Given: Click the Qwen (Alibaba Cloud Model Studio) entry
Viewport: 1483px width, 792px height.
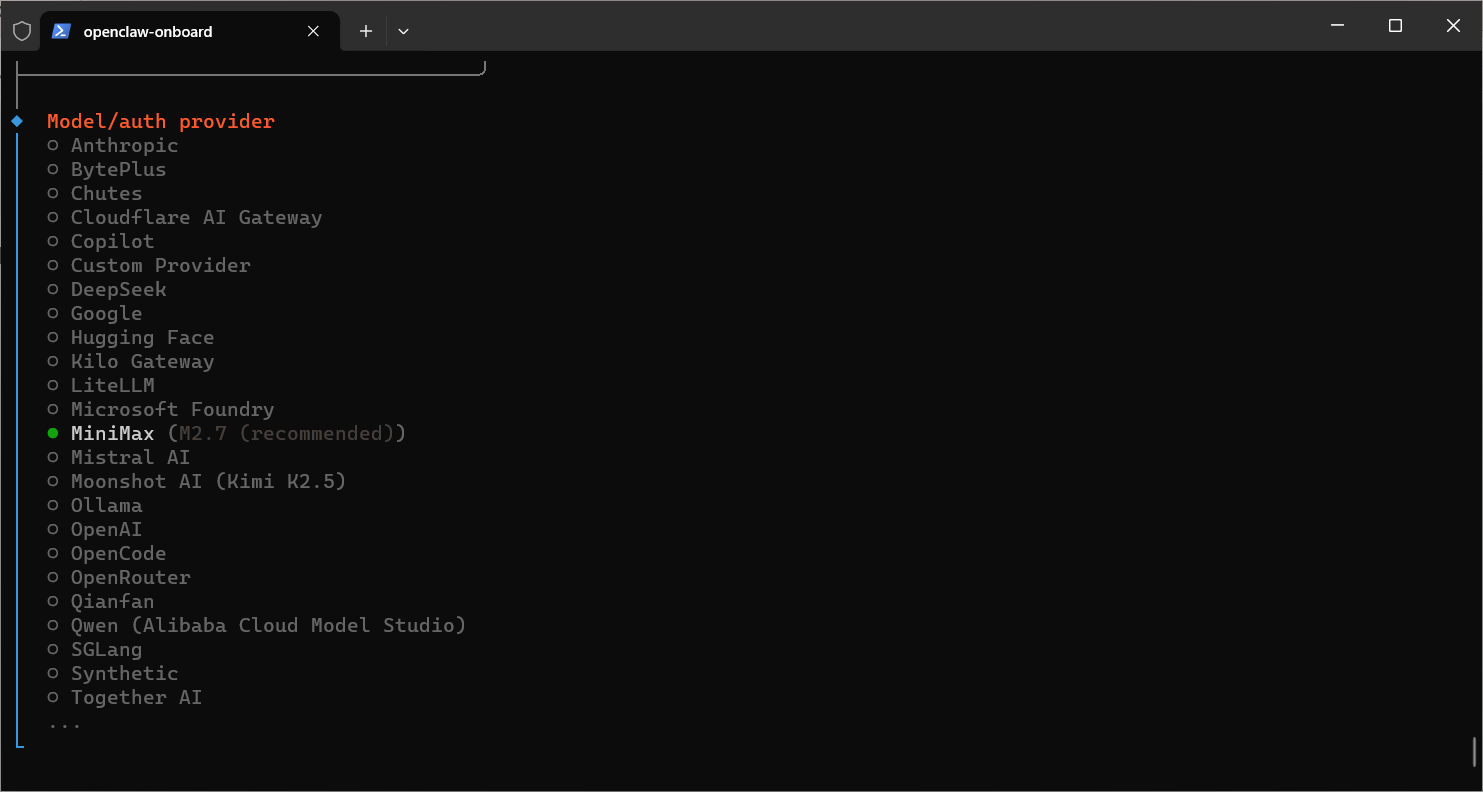Looking at the screenshot, I should 257,625.
